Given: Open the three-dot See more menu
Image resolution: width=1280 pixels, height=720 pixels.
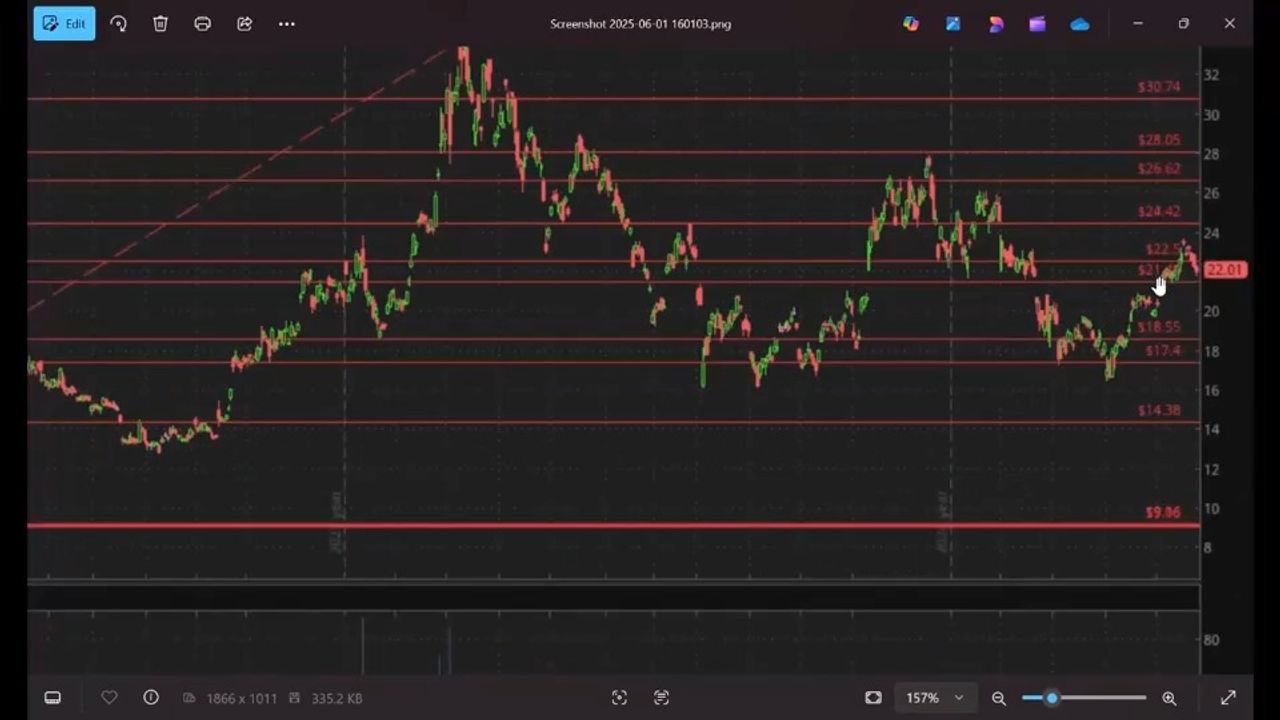Looking at the screenshot, I should pos(287,24).
